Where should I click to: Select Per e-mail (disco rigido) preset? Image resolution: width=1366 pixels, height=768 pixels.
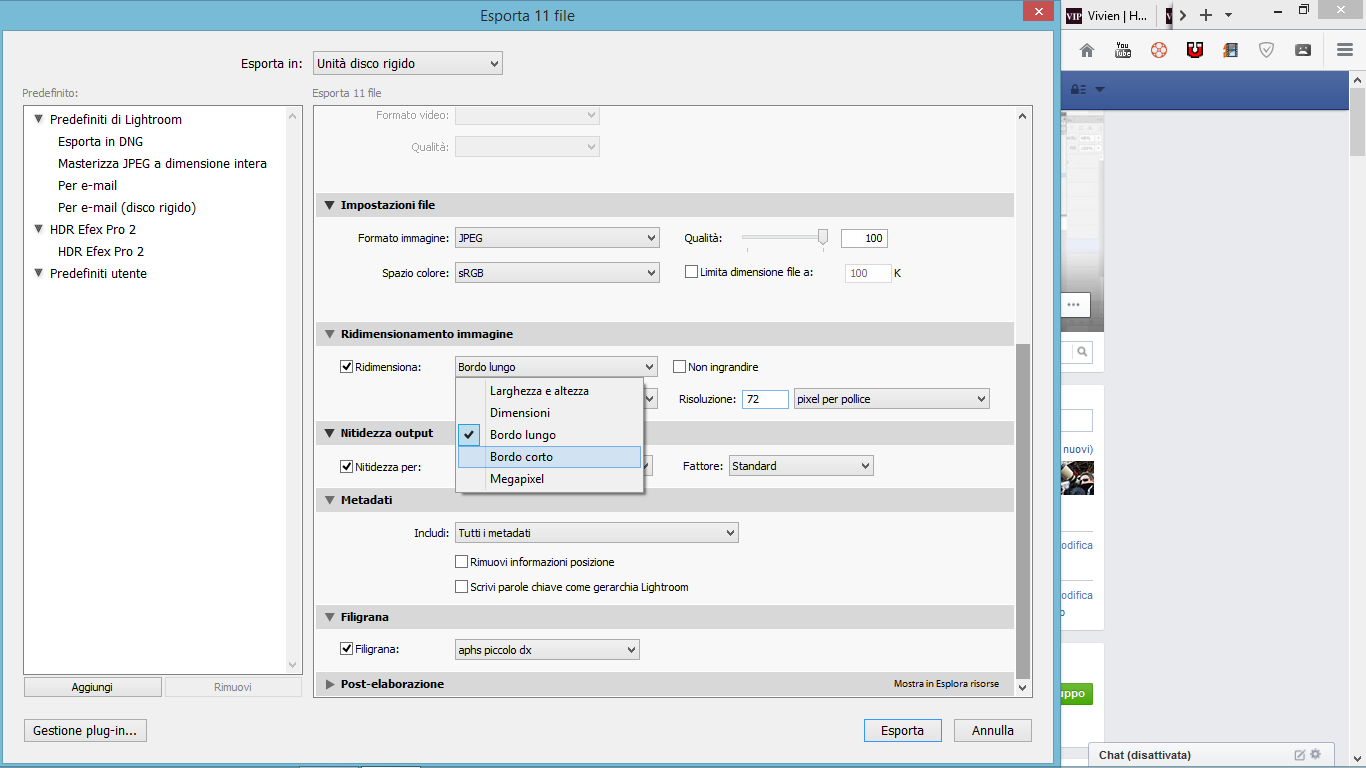[x=127, y=207]
